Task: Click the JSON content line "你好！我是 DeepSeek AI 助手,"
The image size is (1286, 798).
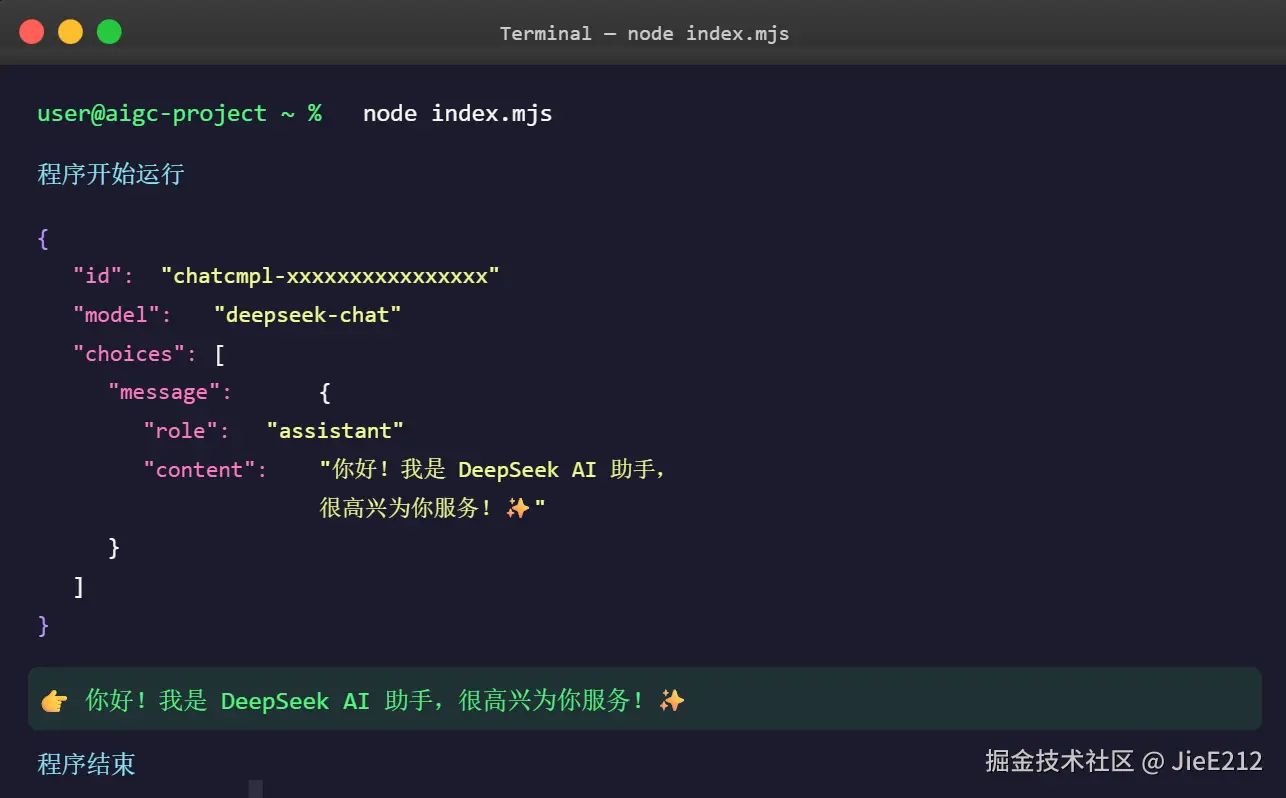Action: 493,469
